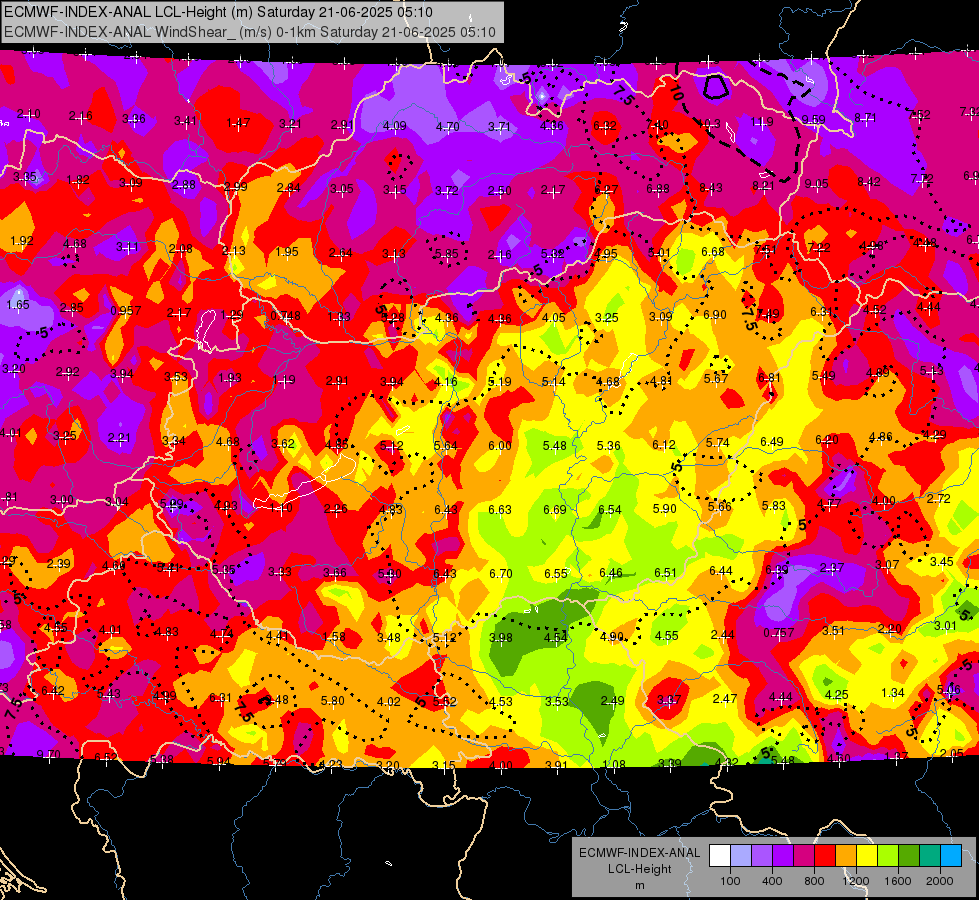Click the 10 contour line label
The image size is (979, 900).
tap(676, 92)
